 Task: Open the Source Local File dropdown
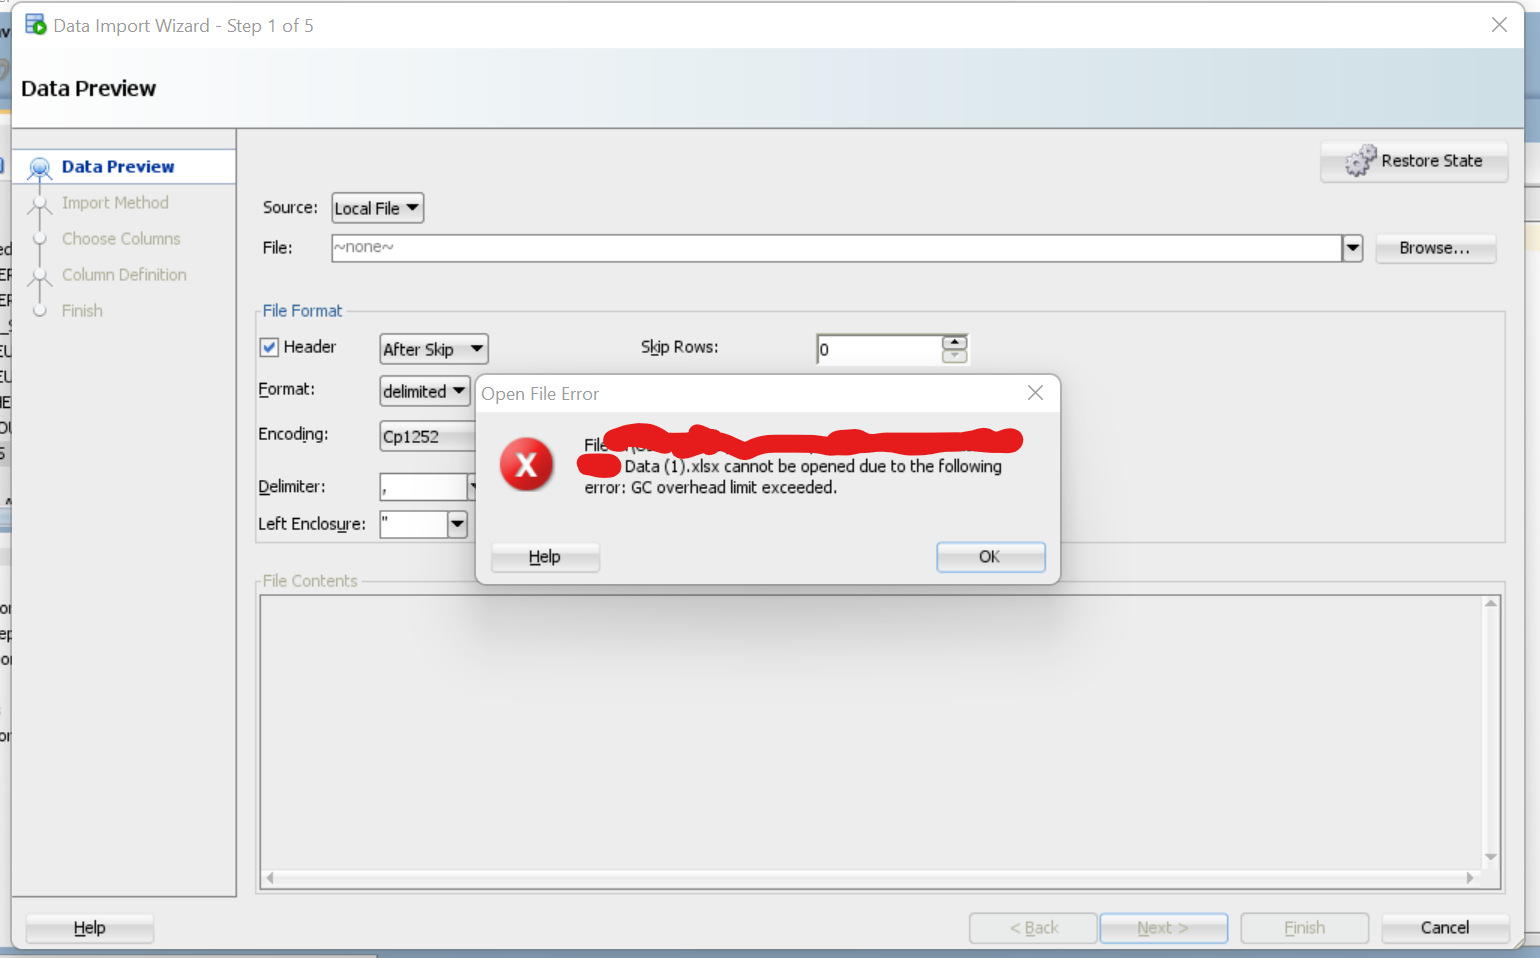pyautogui.click(x=378, y=208)
